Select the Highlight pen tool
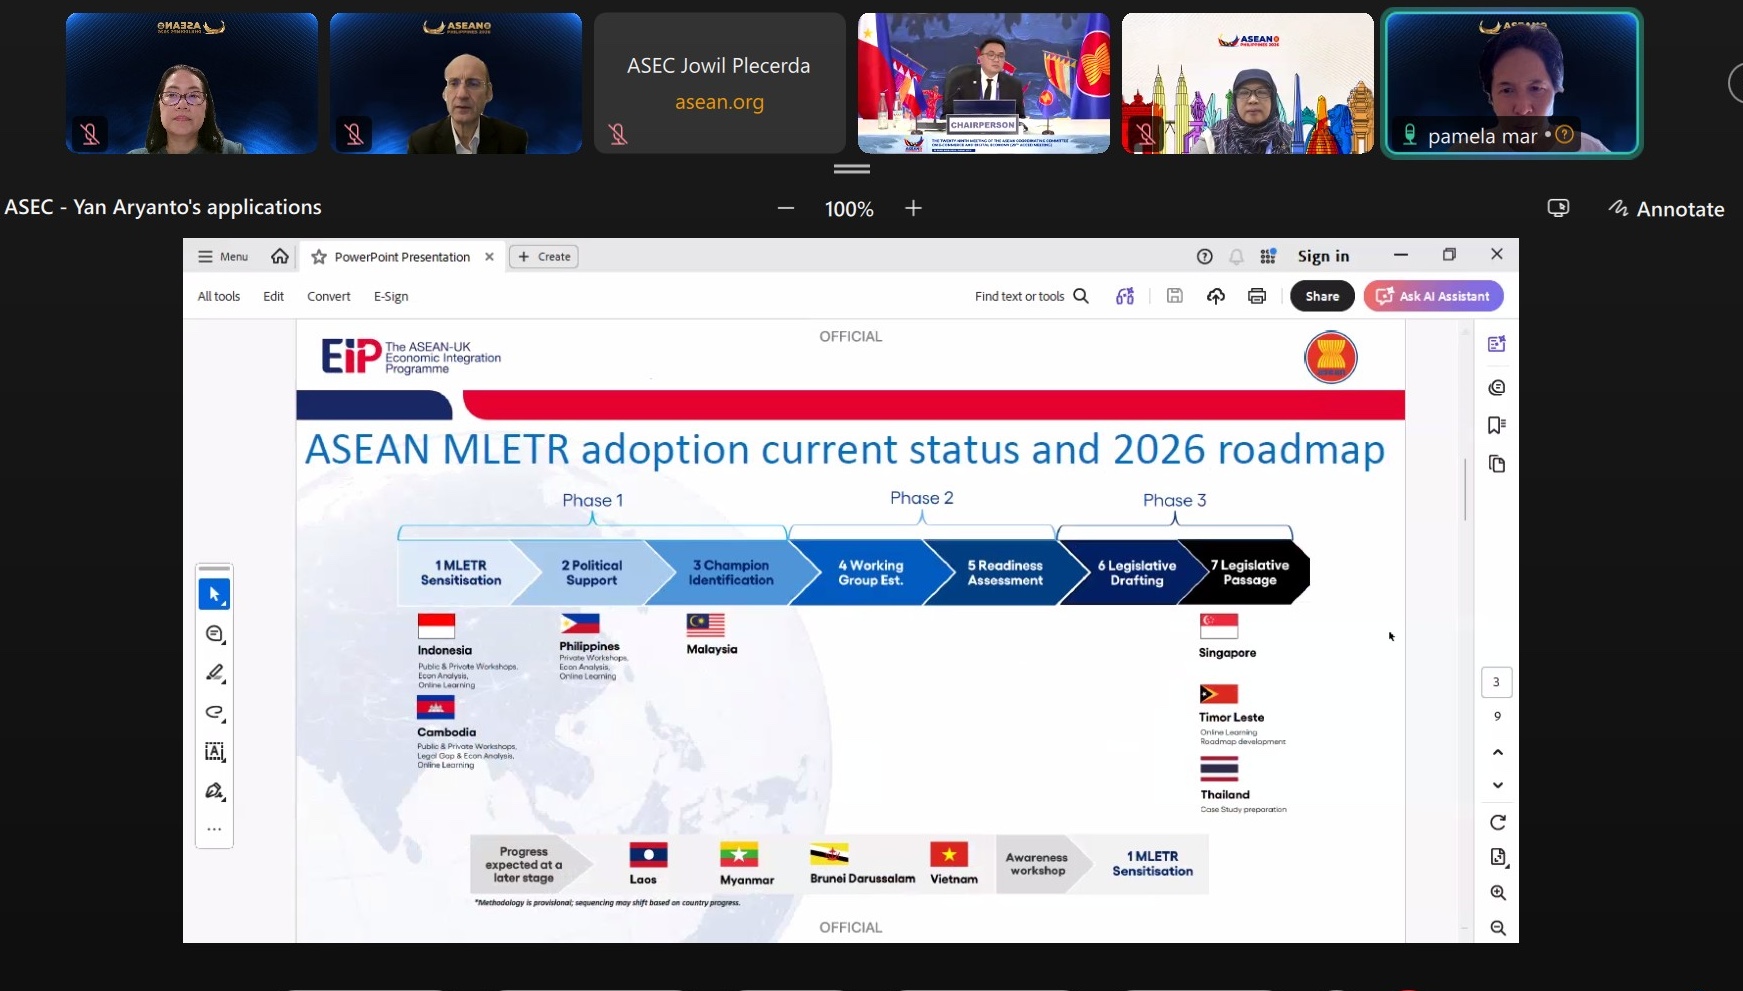Viewport: 1743px width, 991px height. click(214, 673)
